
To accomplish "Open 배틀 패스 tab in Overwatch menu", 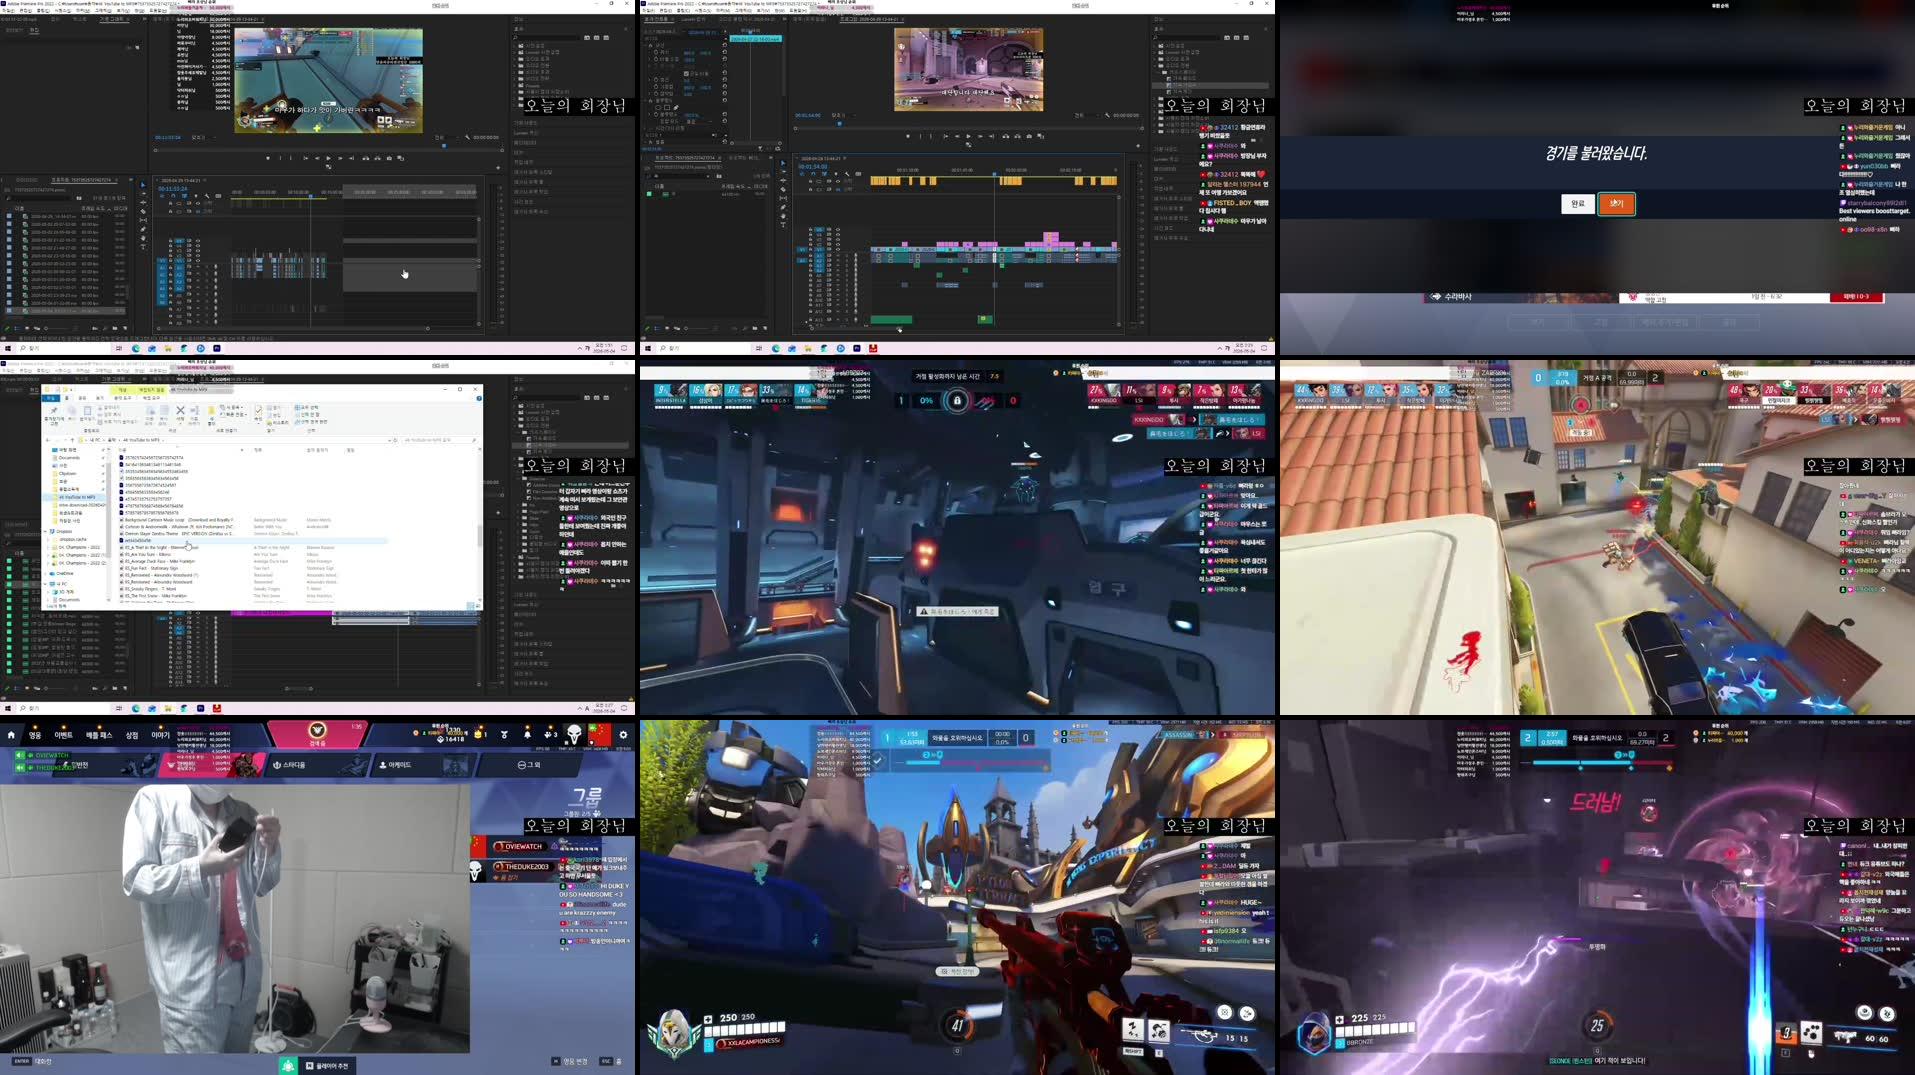I will [x=99, y=735].
